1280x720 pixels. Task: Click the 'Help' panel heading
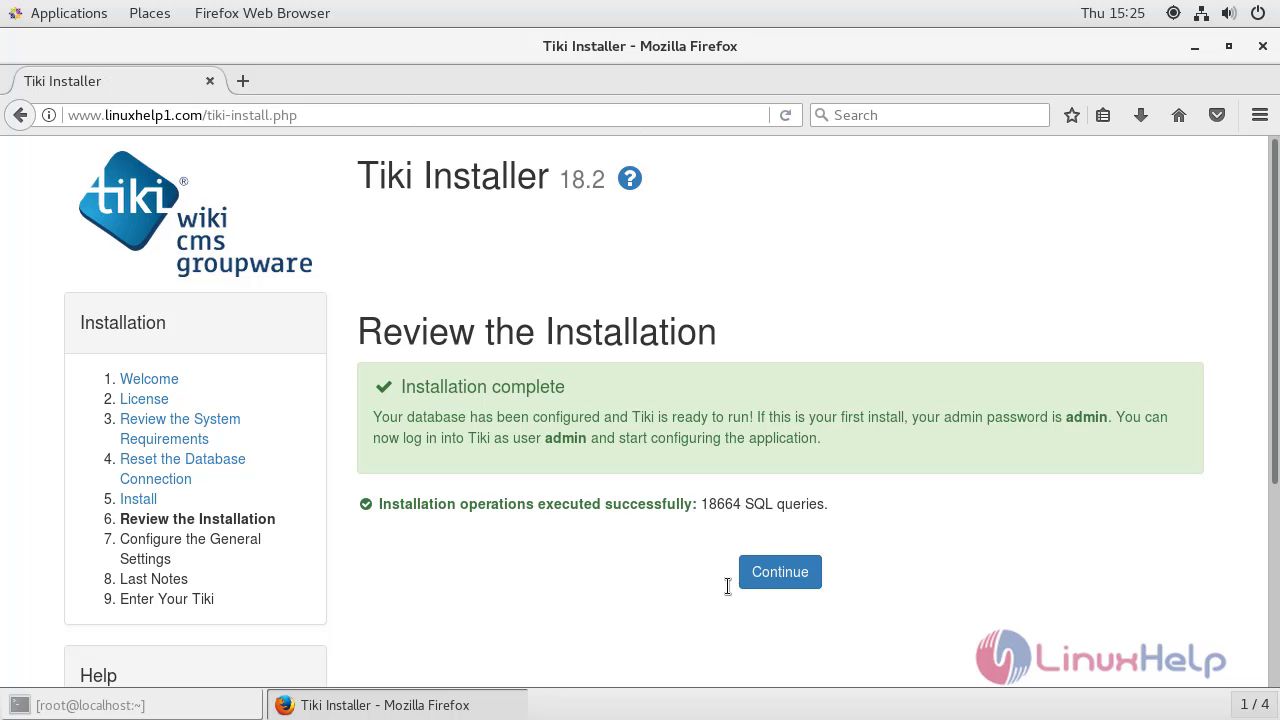[x=98, y=676]
